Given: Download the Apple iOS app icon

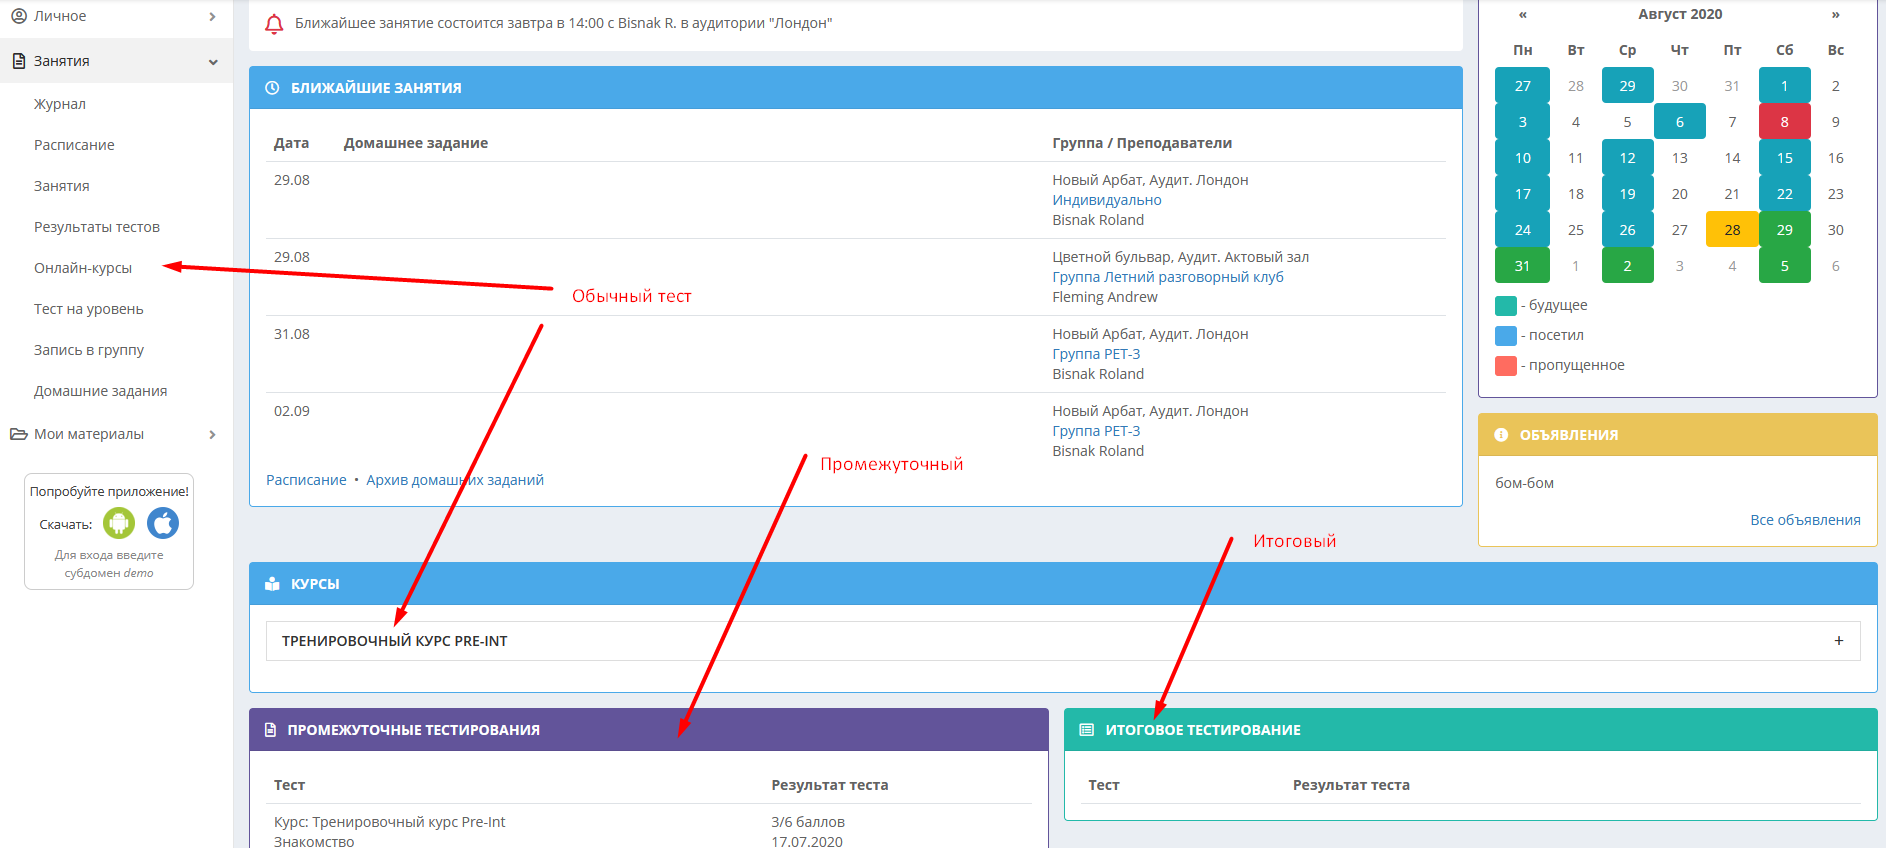Looking at the screenshot, I should click(x=163, y=523).
